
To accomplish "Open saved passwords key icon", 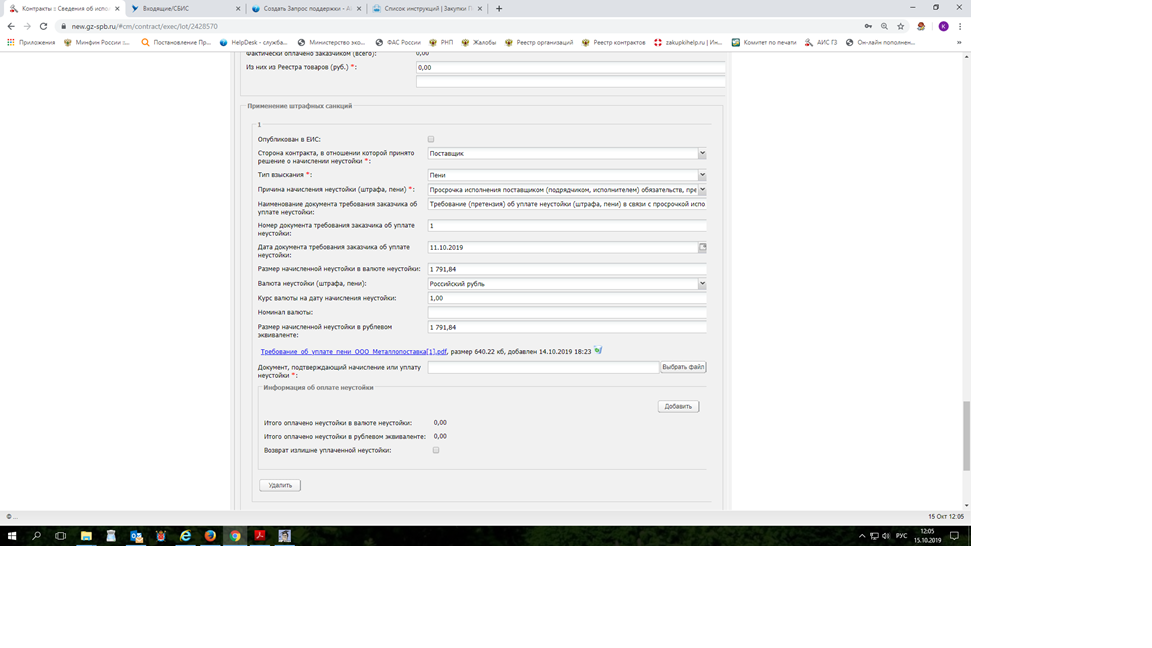I will (868, 26).
